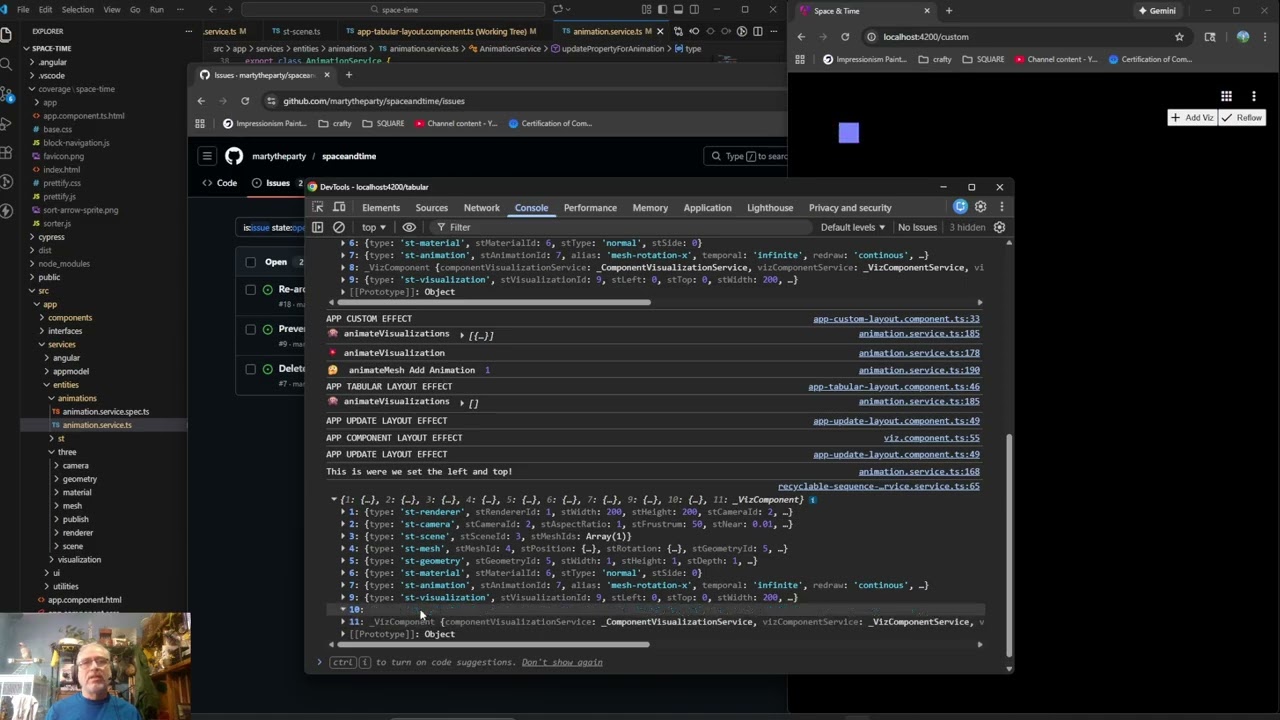Open the Default levels dropdown
Viewport: 1280px width, 720px height.
click(852, 227)
